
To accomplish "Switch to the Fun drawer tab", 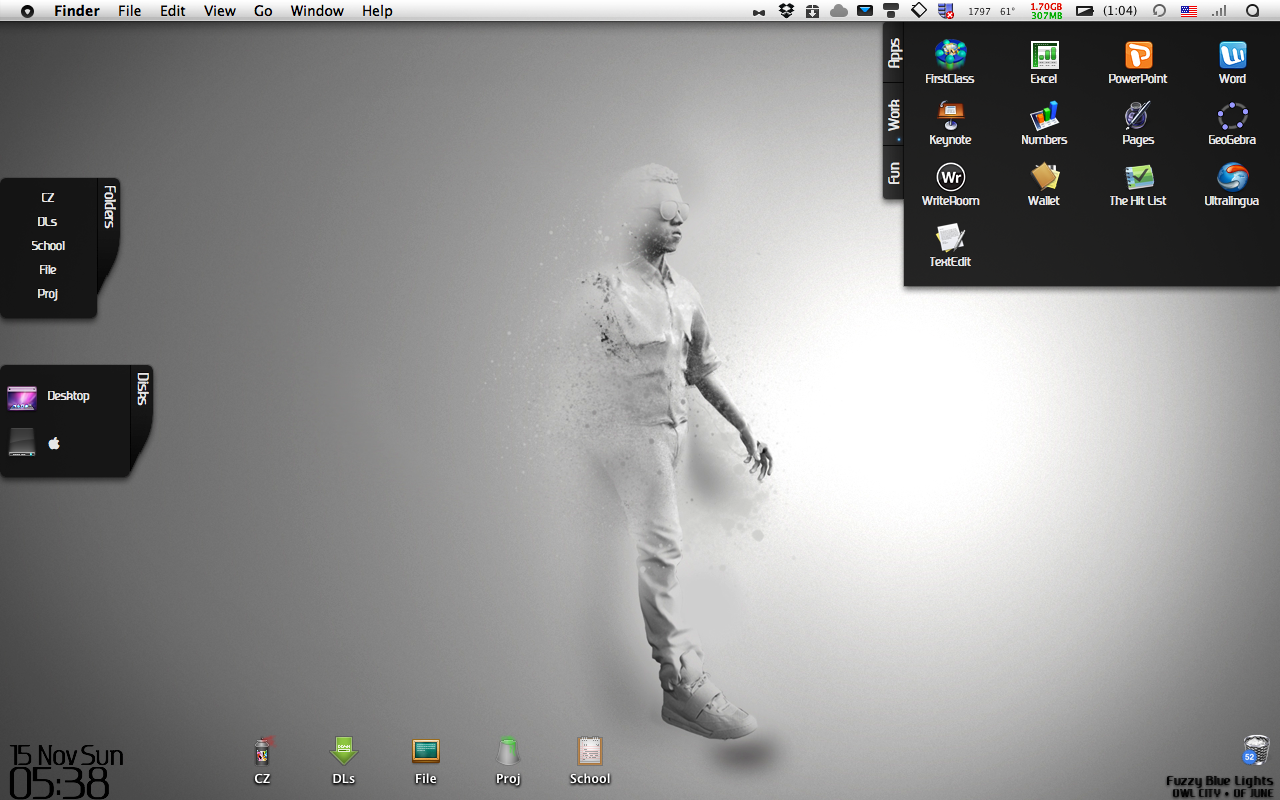I will [x=894, y=173].
